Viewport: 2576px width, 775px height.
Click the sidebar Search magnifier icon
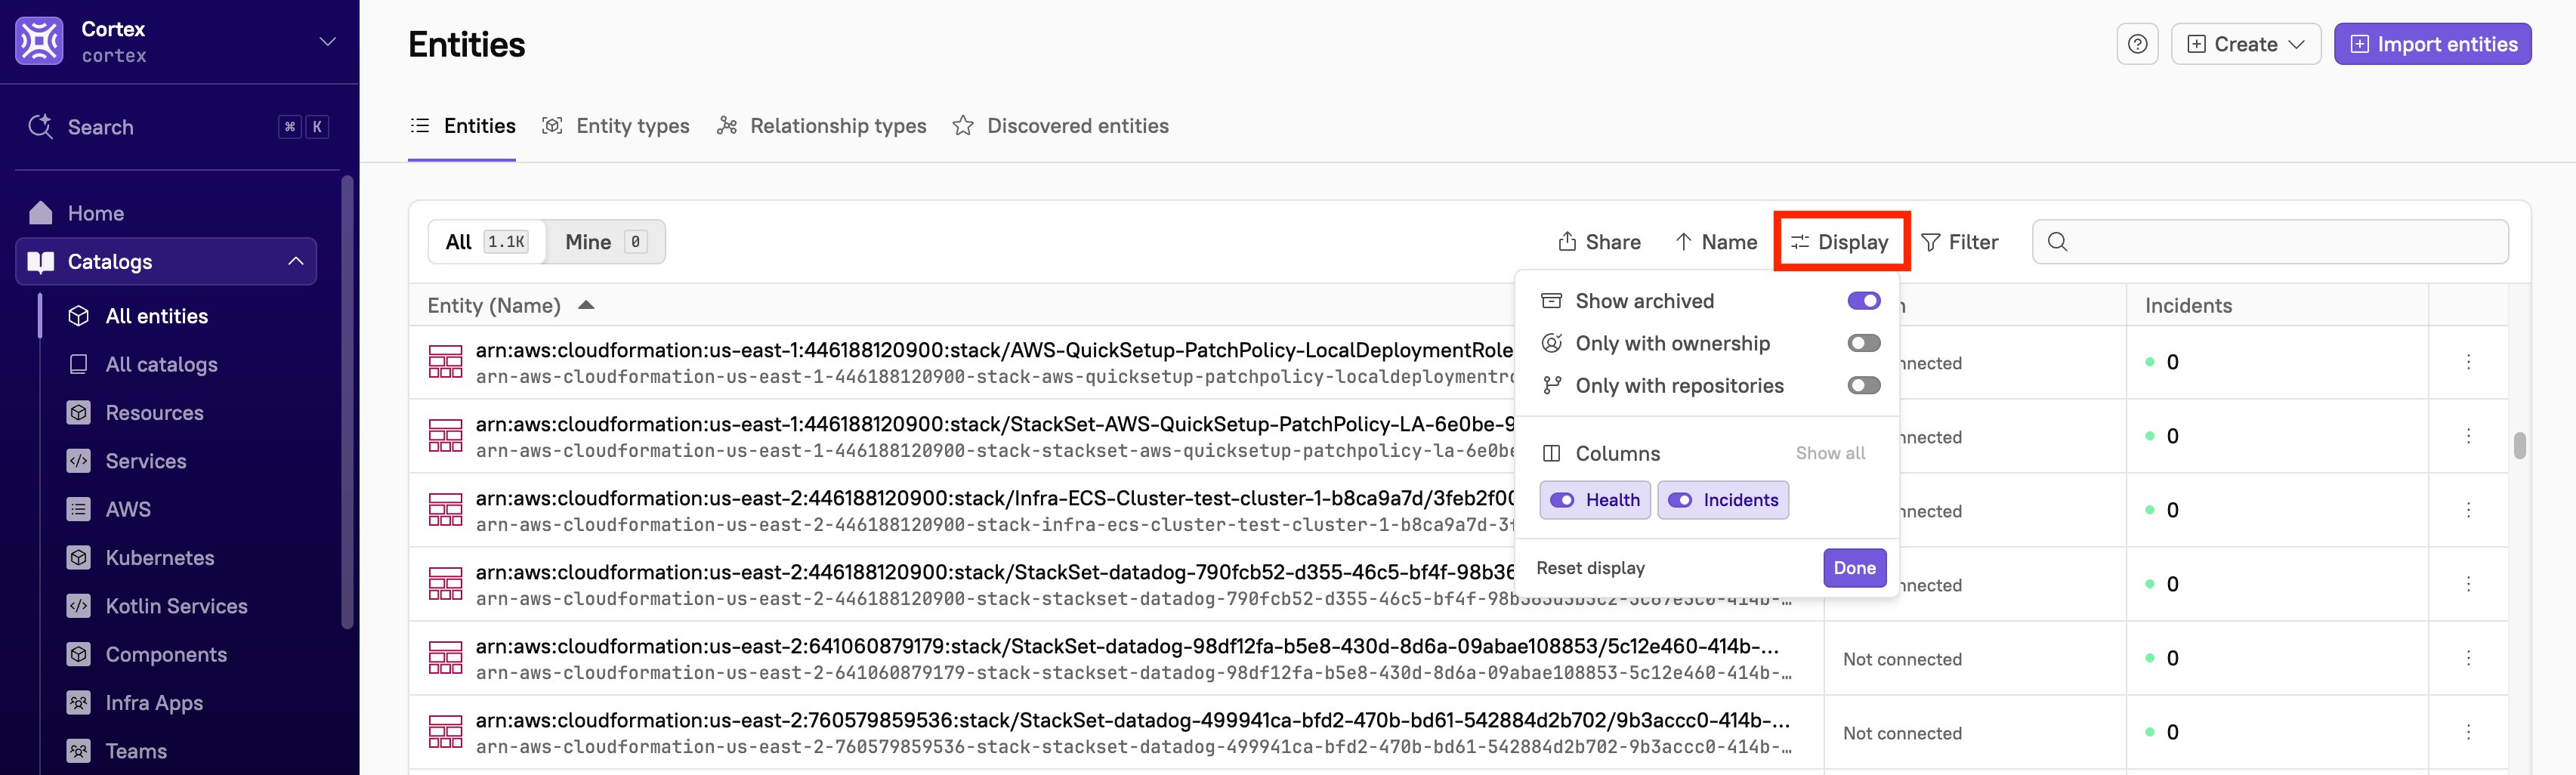click(x=40, y=126)
